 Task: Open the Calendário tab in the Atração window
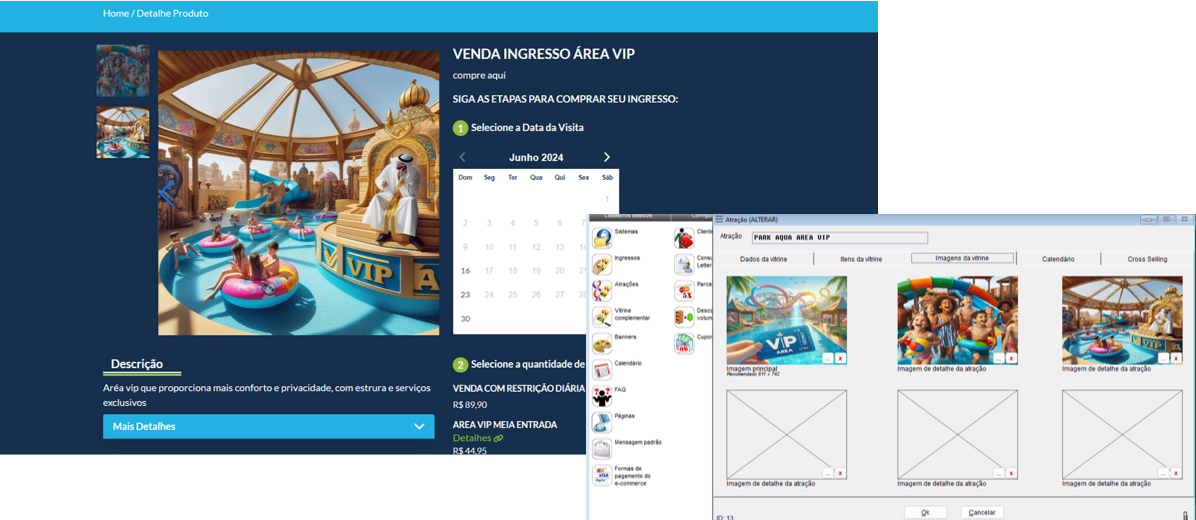point(1058,259)
